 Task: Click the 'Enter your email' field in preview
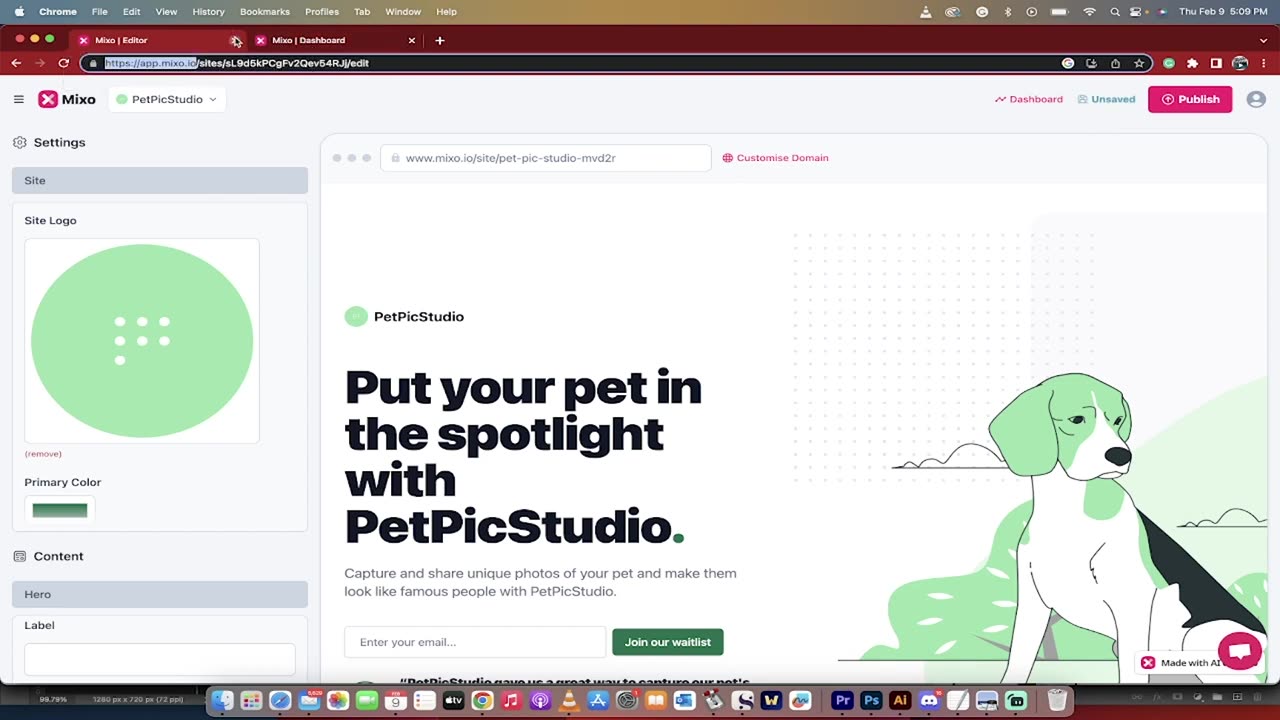(x=475, y=642)
